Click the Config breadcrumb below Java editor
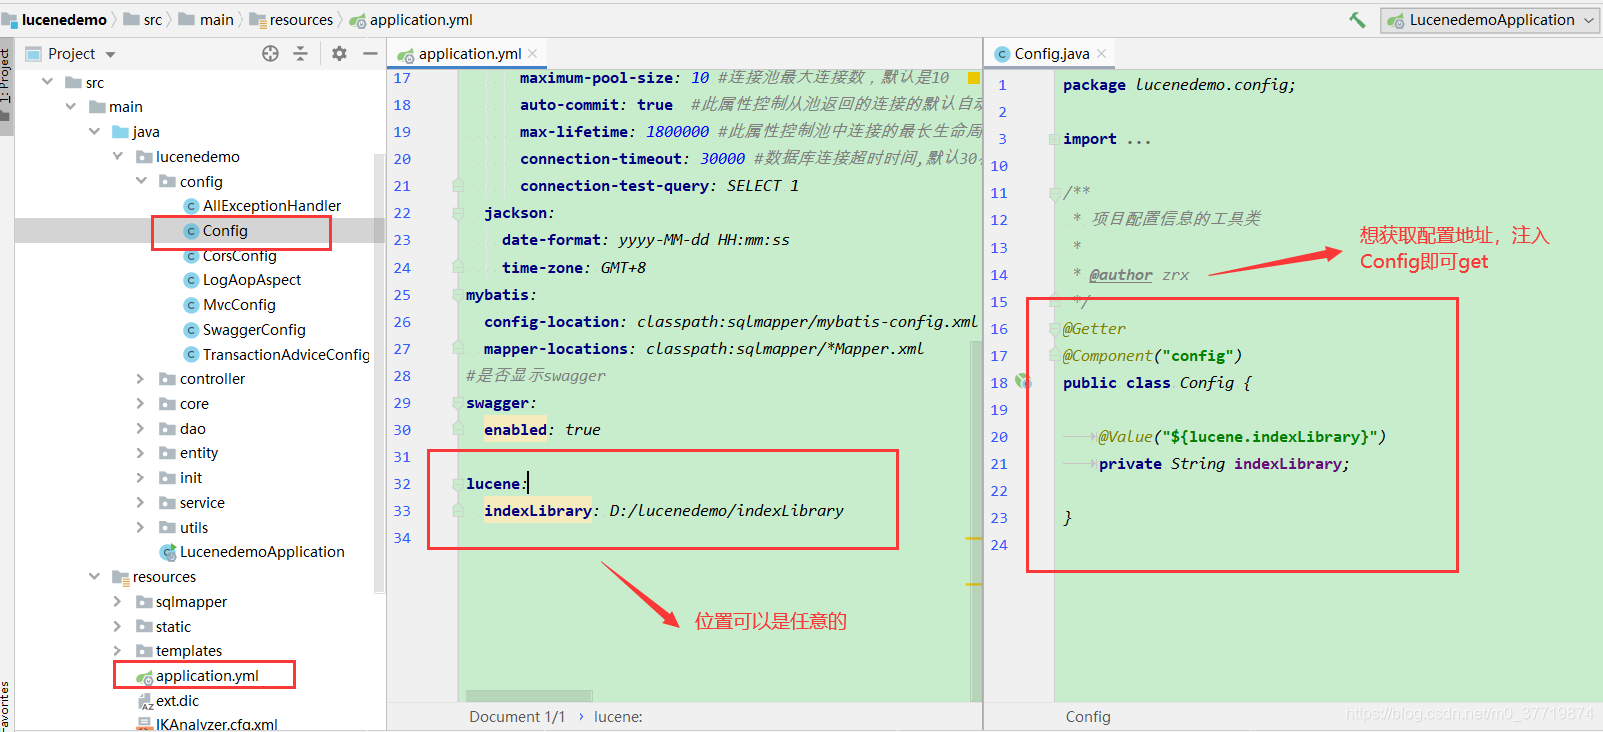1603x732 pixels. [1088, 717]
